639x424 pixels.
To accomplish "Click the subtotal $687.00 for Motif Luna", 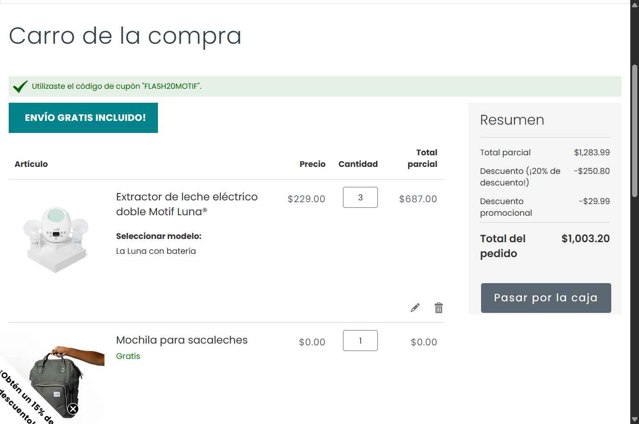I will 418,199.
